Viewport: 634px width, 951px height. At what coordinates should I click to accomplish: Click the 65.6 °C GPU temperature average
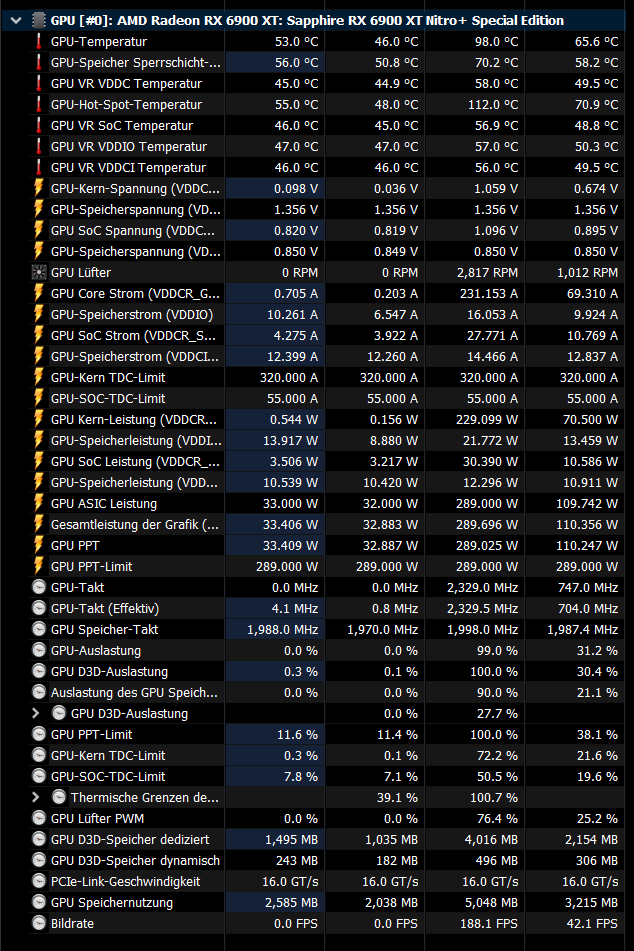[x=596, y=42]
